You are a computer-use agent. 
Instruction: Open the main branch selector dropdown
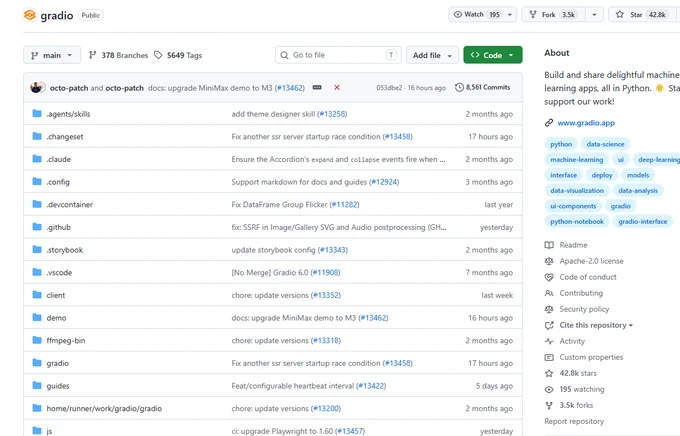point(52,55)
